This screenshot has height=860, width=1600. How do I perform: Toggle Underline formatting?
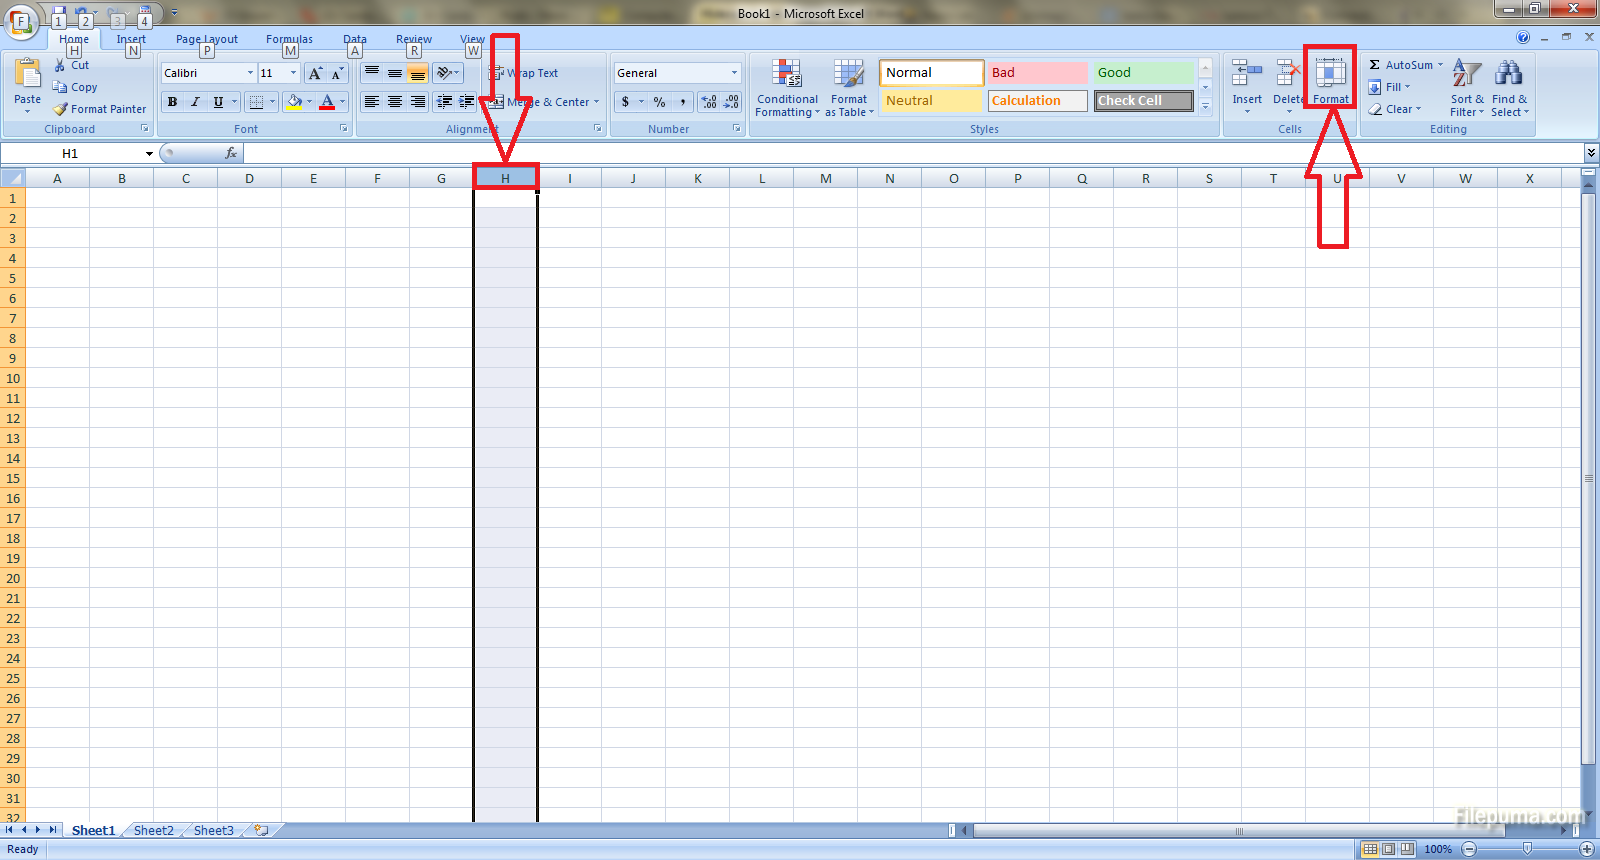218,102
